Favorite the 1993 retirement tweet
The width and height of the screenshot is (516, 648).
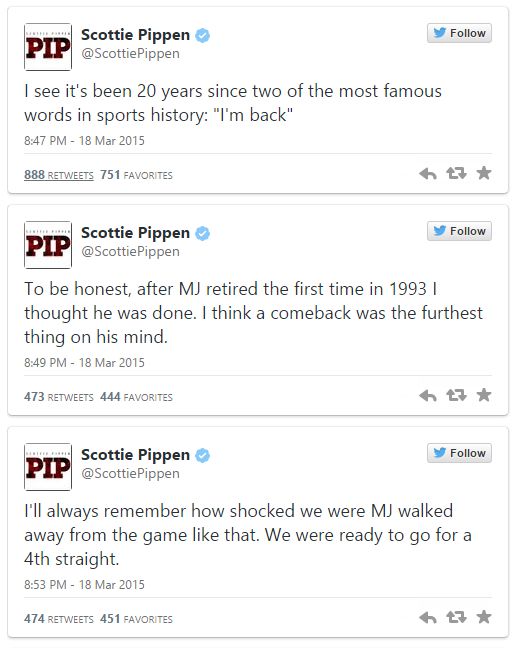coord(483,395)
